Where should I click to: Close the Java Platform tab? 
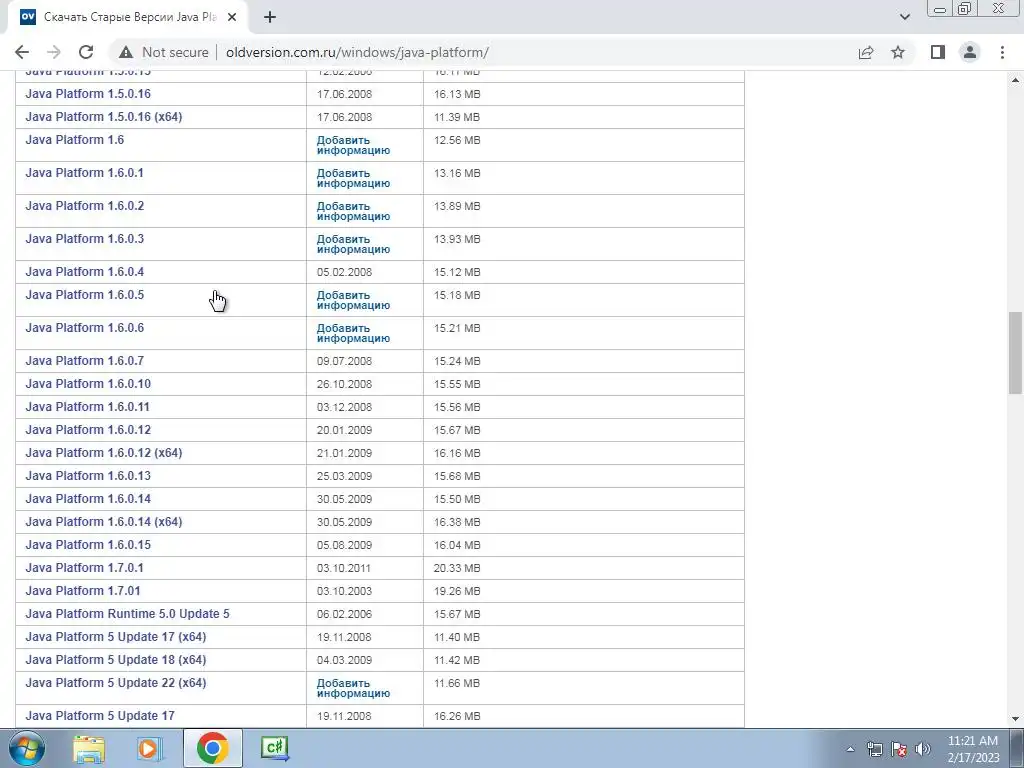tap(232, 17)
